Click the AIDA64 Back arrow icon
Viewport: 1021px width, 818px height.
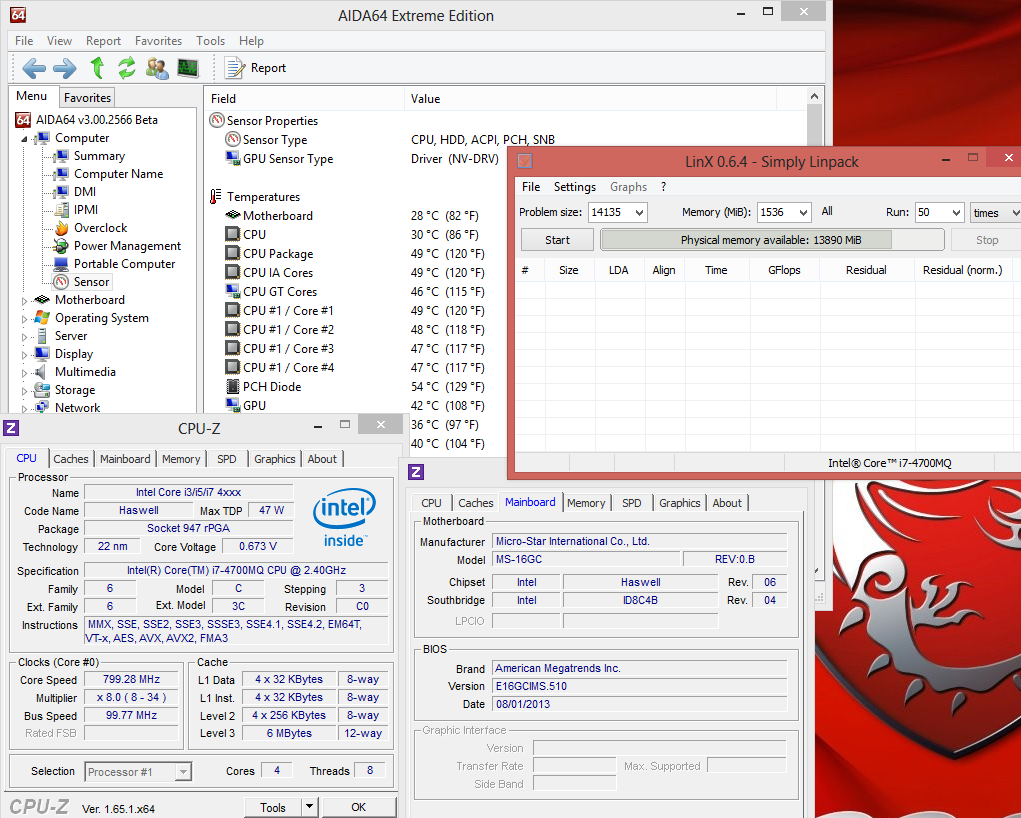click(34, 68)
